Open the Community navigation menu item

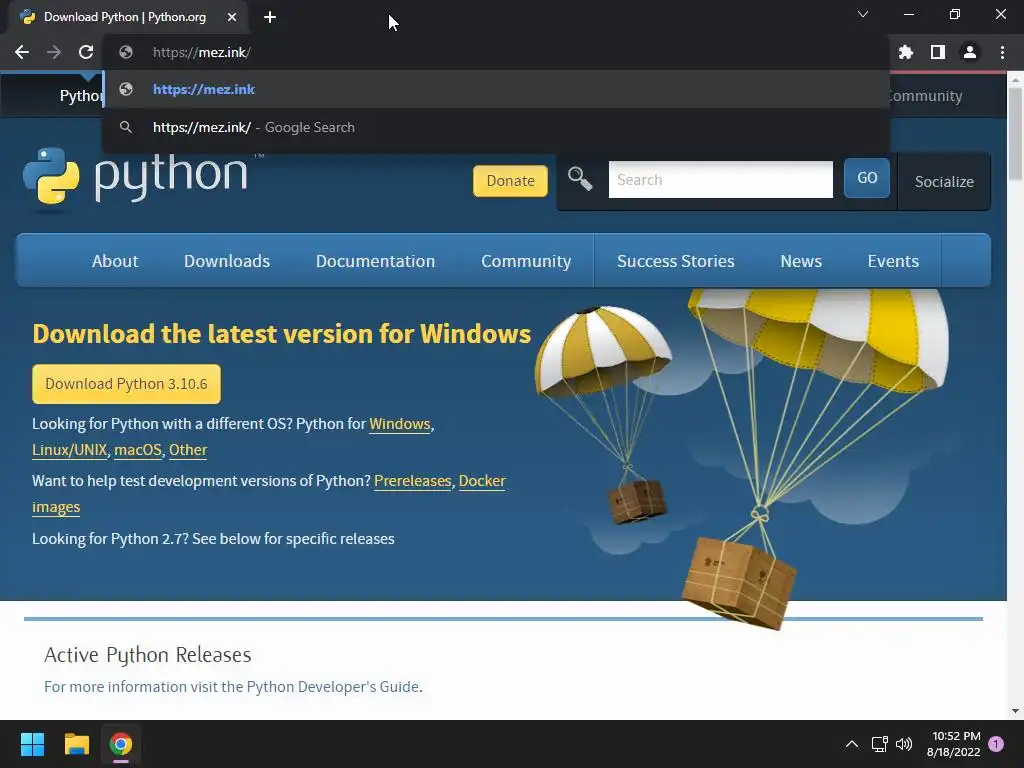click(x=526, y=261)
